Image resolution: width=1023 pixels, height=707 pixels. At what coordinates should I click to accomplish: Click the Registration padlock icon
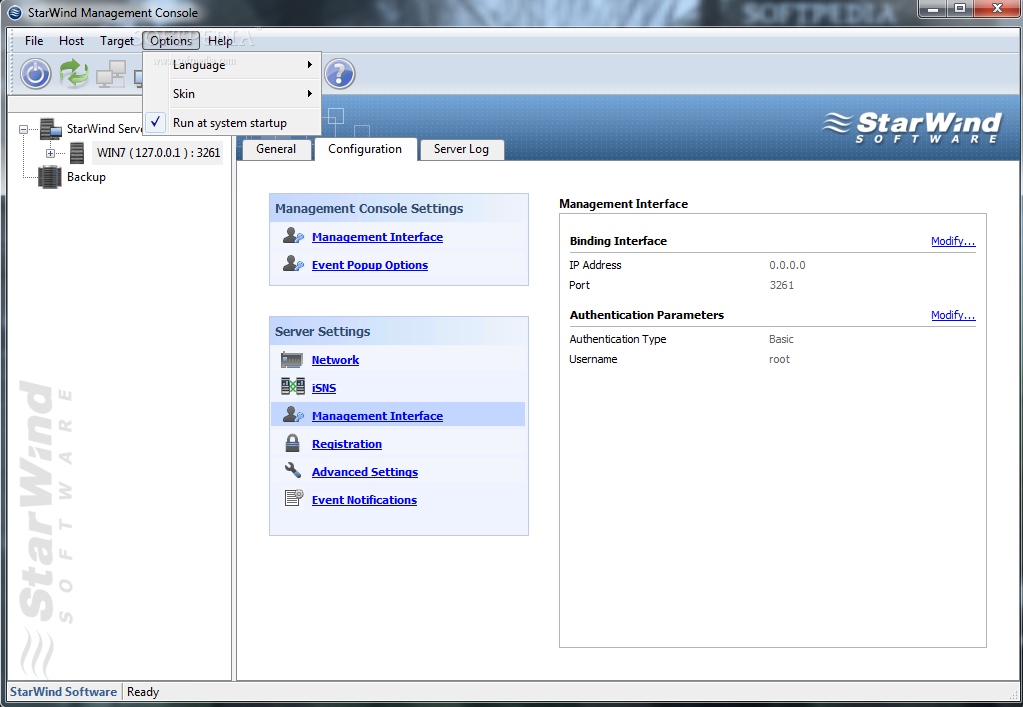tap(292, 443)
